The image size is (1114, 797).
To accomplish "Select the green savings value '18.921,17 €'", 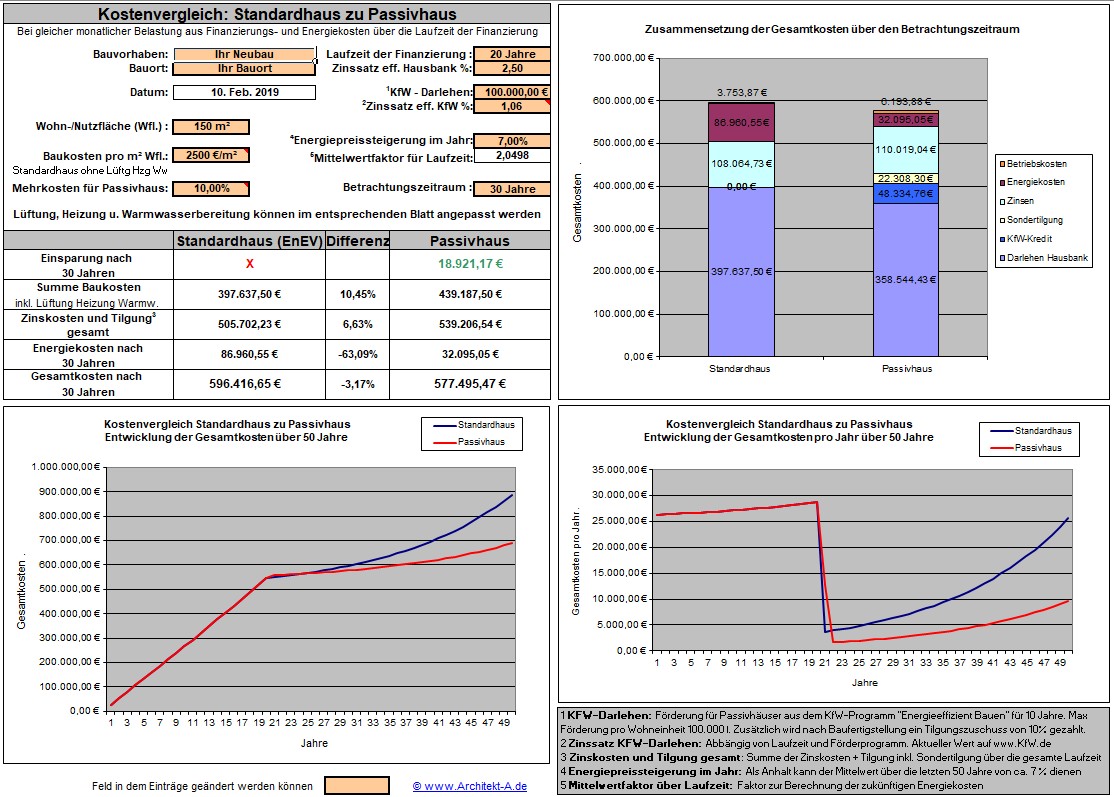I will [470, 264].
